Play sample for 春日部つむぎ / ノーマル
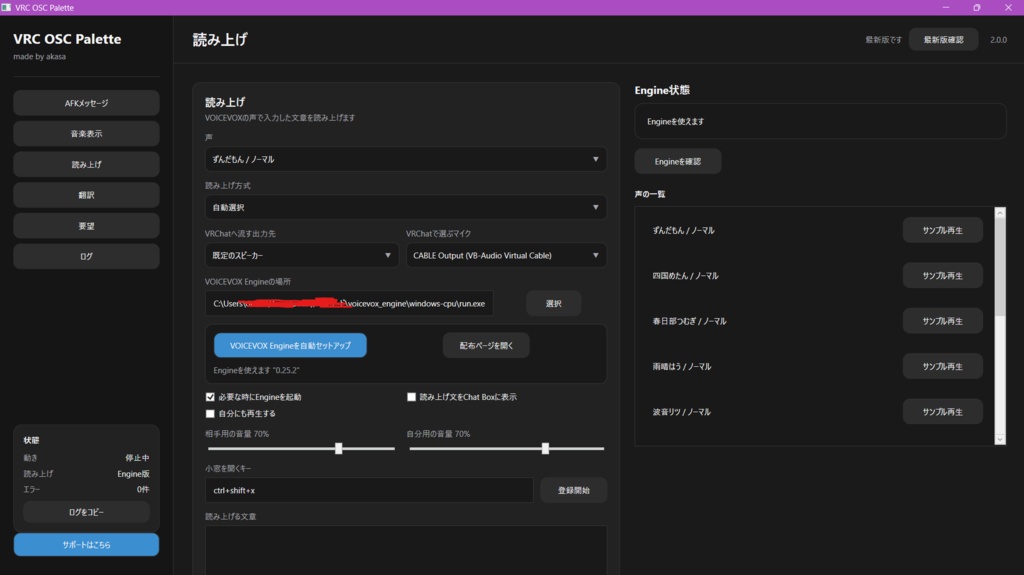Screen dimensions: 1024x575 942,321
